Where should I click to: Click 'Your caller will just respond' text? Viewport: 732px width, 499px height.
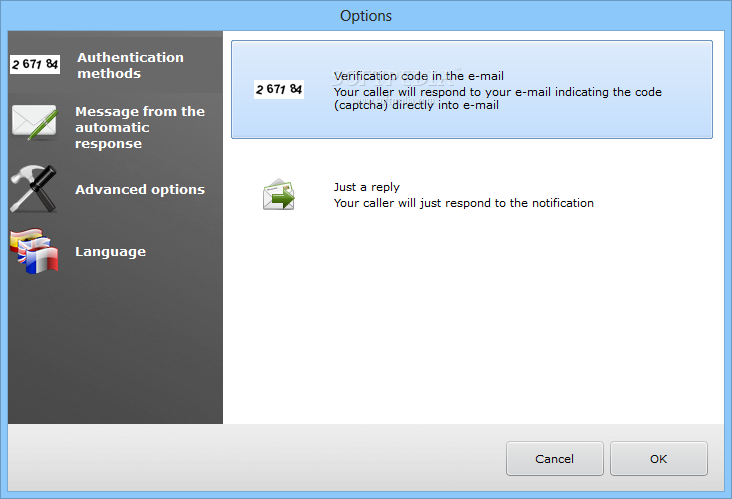(464, 203)
